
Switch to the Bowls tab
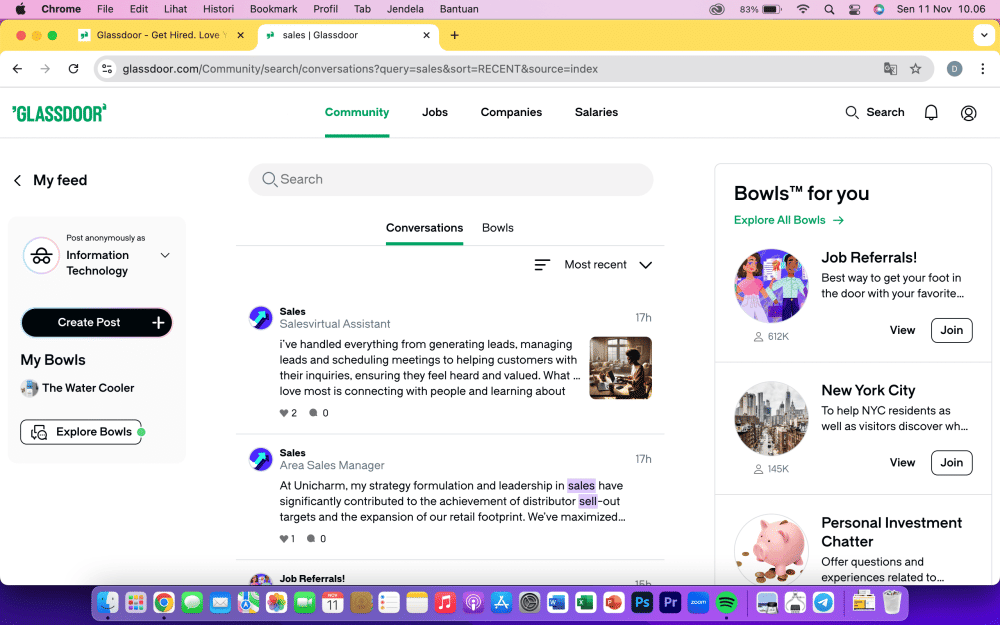497,228
